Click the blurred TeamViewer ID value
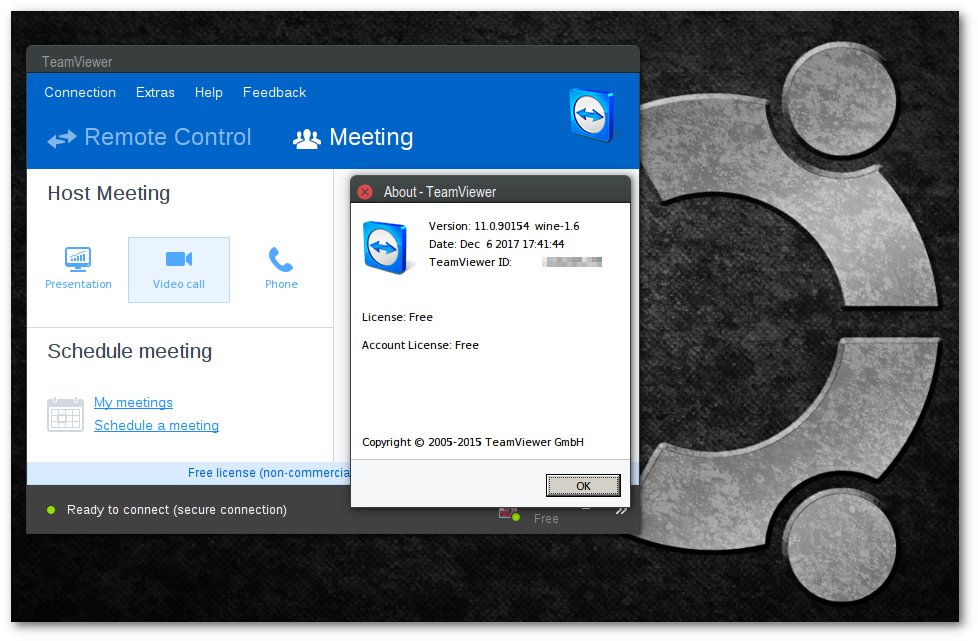This screenshot has height=641, width=978. [x=572, y=262]
